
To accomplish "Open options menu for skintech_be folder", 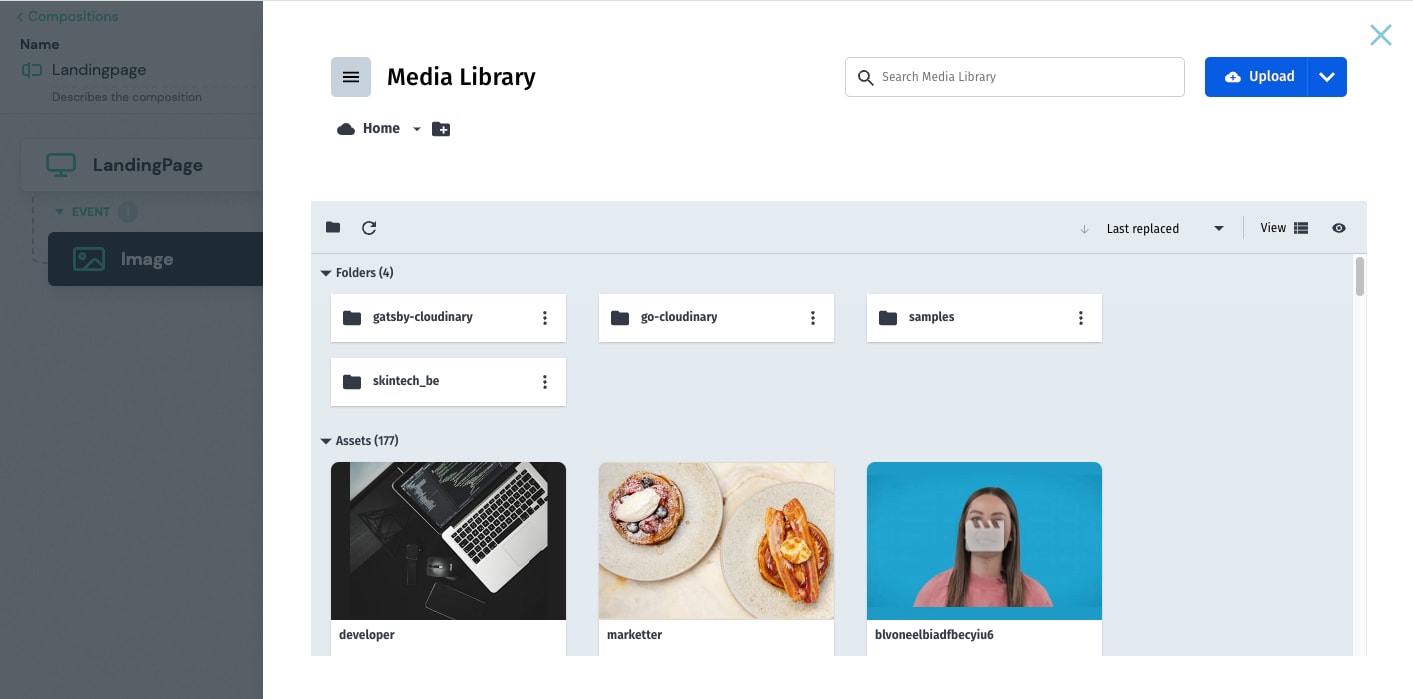I will 545,382.
